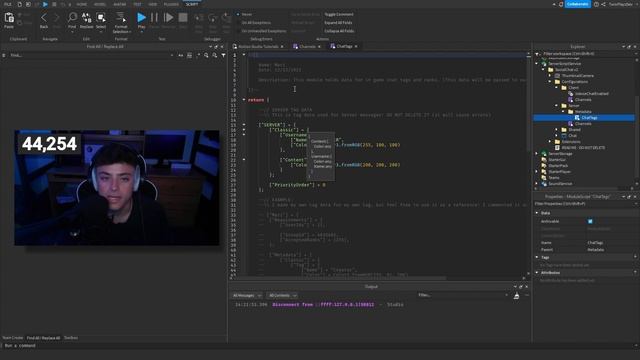The width and height of the screenshot is (640, 360).
Task: Click the Format Selection icon
Action: click(121, 17)
